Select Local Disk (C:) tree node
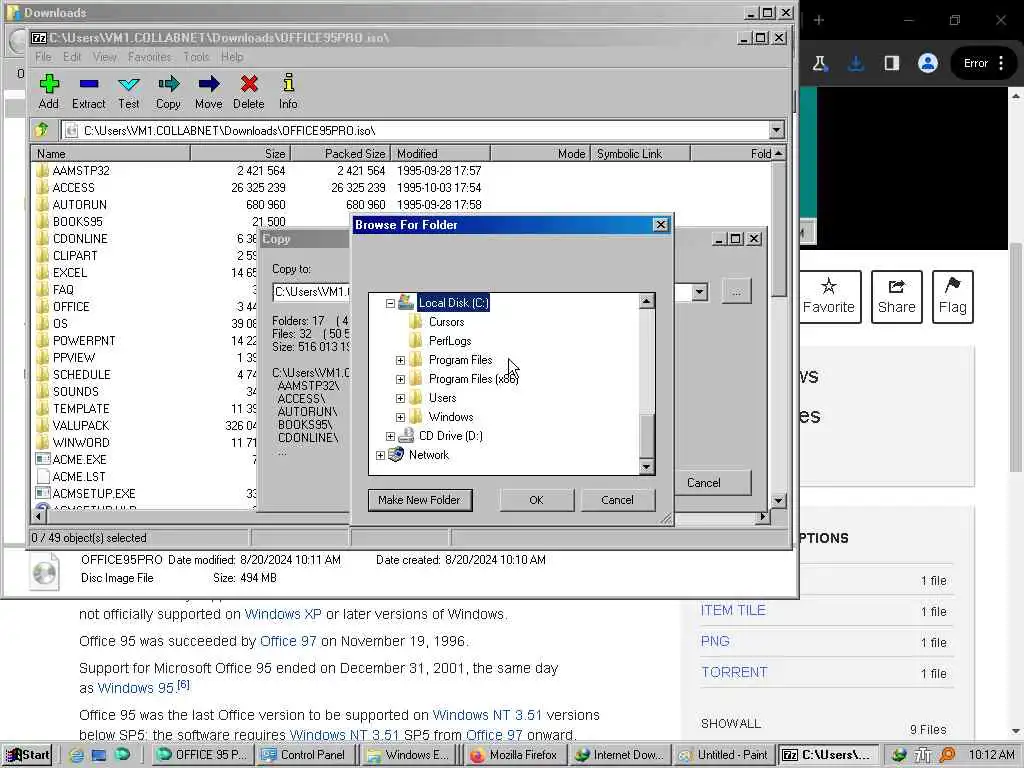This screenshot has width=1024, height=768. click(453, 302)
